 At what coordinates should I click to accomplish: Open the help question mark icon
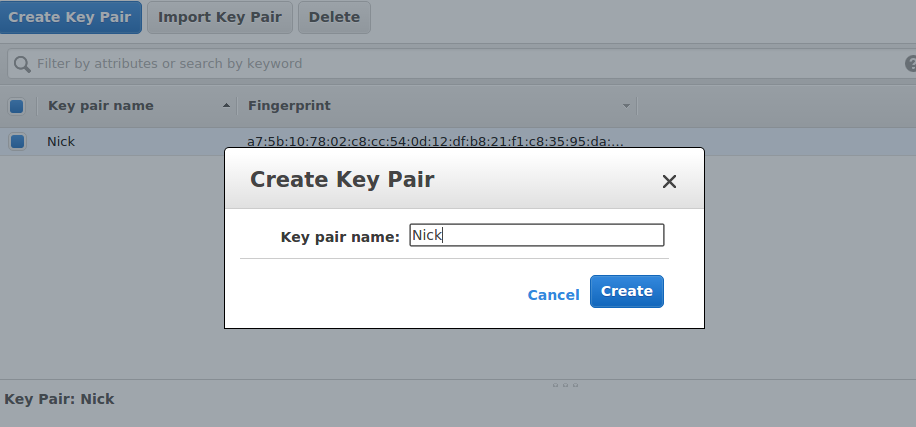point(911,64)
